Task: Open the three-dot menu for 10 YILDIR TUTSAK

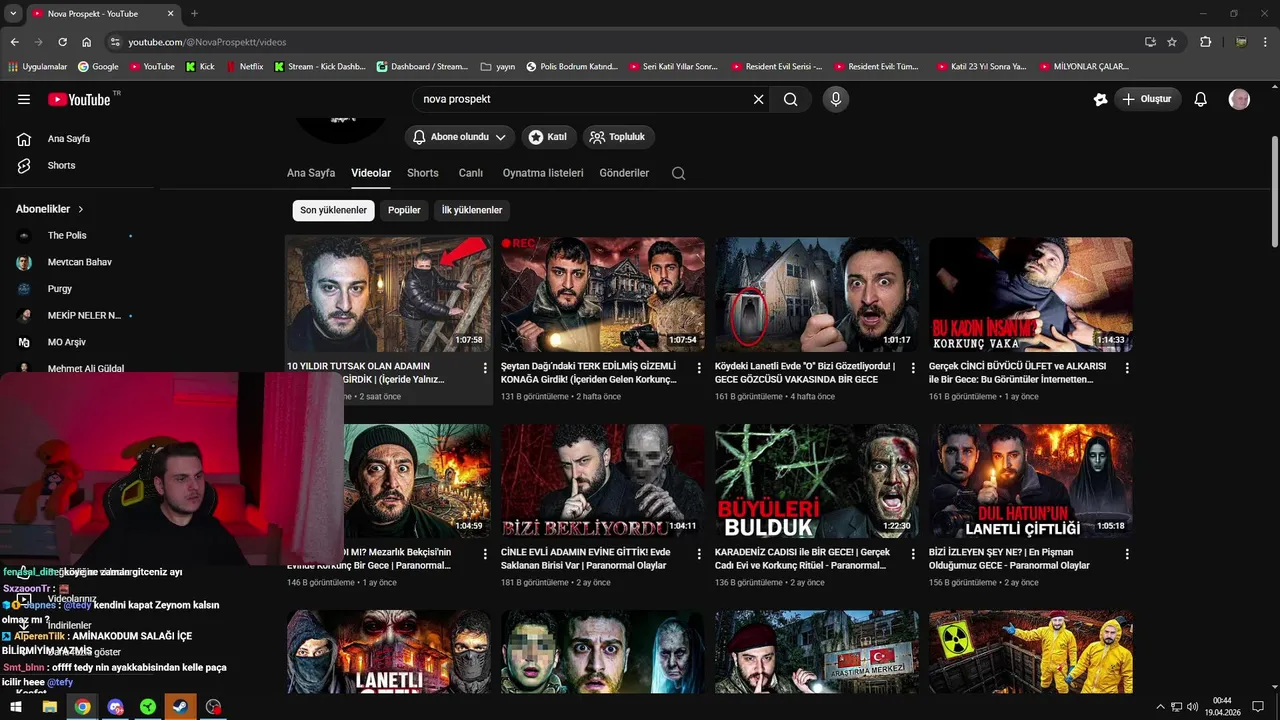Action: [485, 368]
